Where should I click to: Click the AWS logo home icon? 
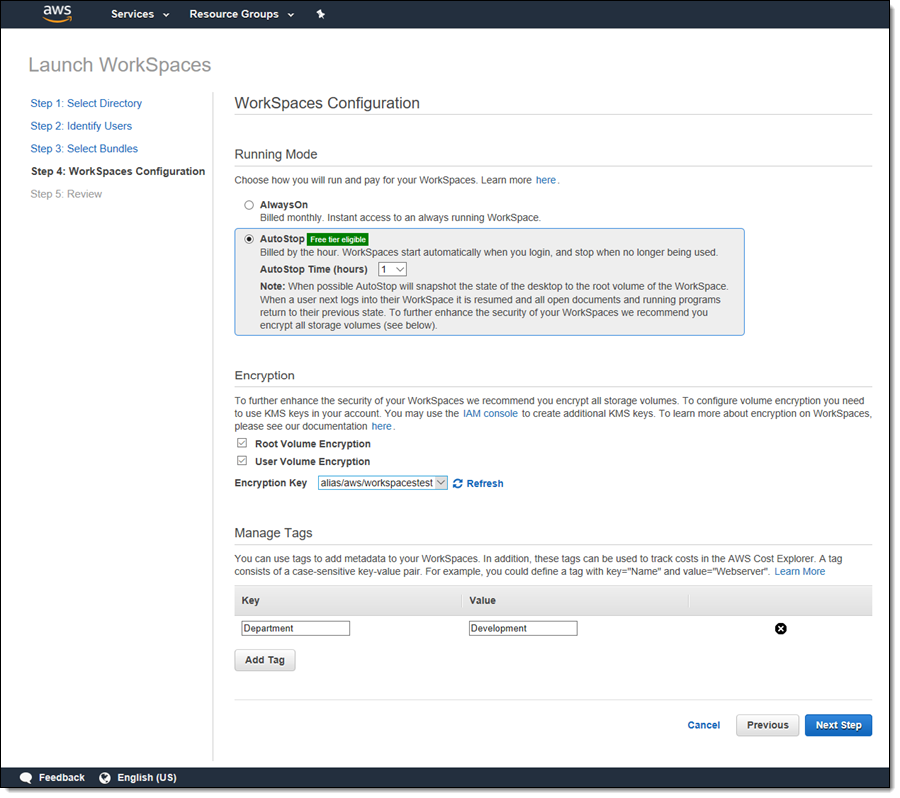click(x=57, y=14)
